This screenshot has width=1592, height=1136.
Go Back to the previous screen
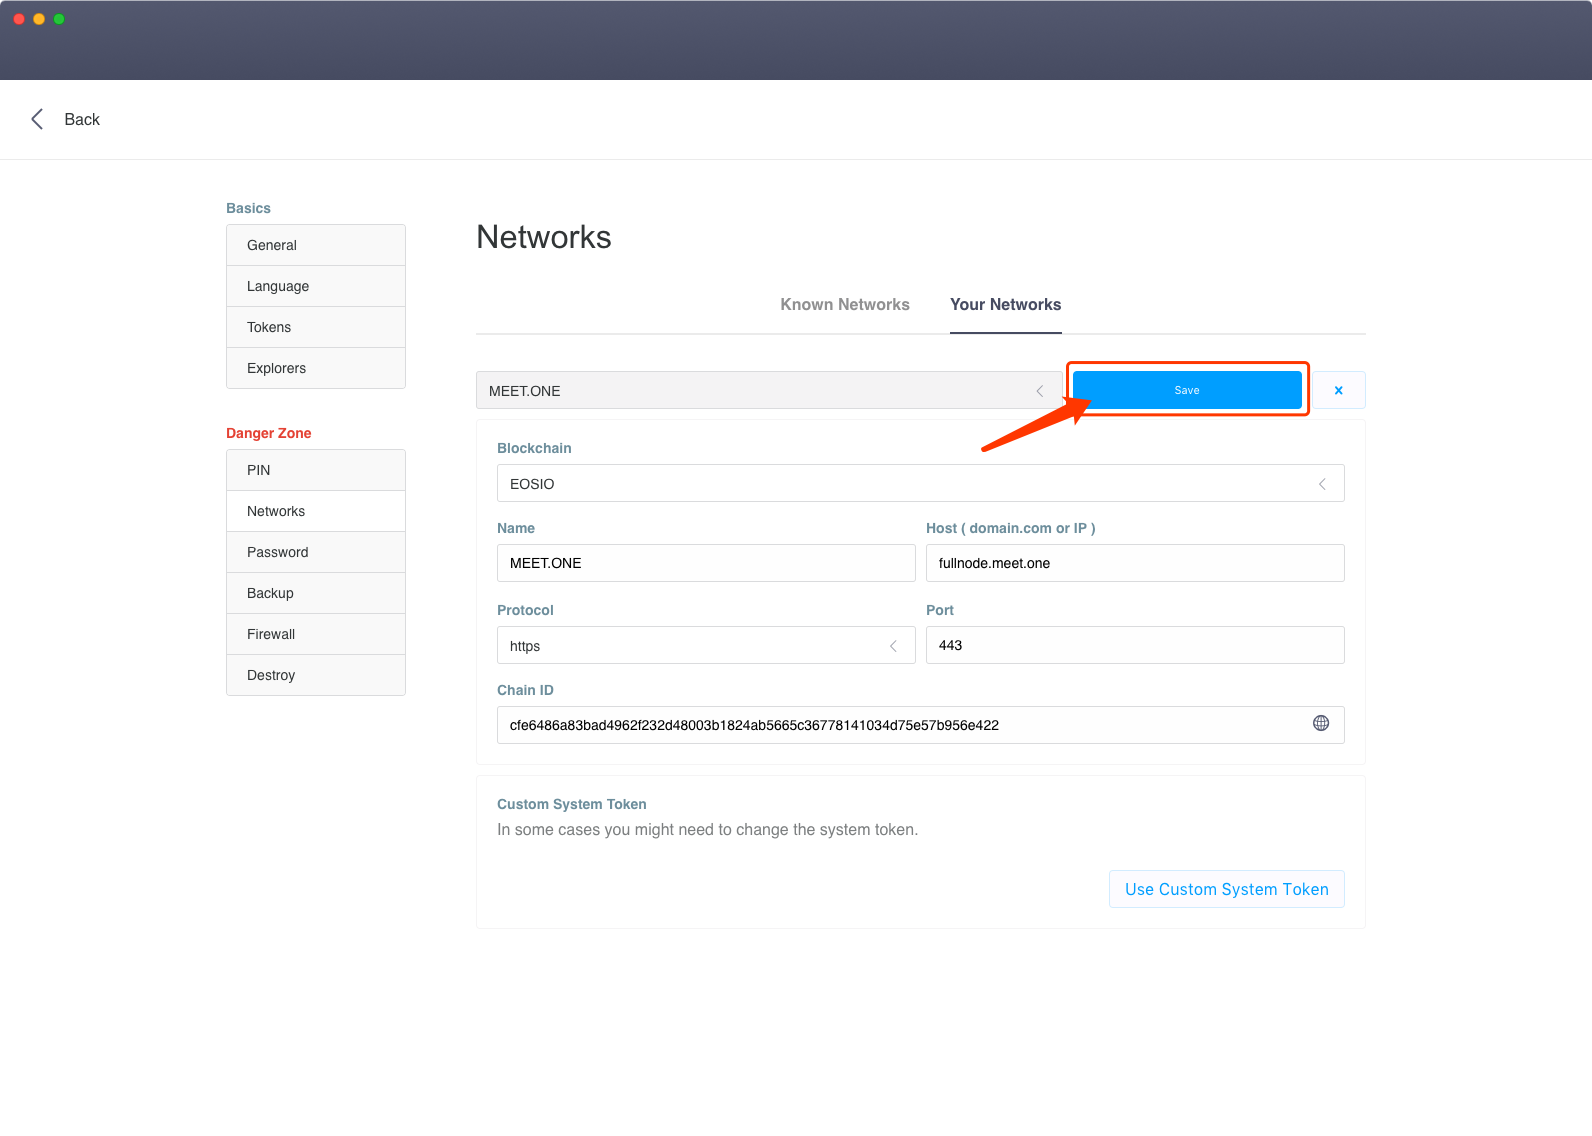tap(82, 119)
